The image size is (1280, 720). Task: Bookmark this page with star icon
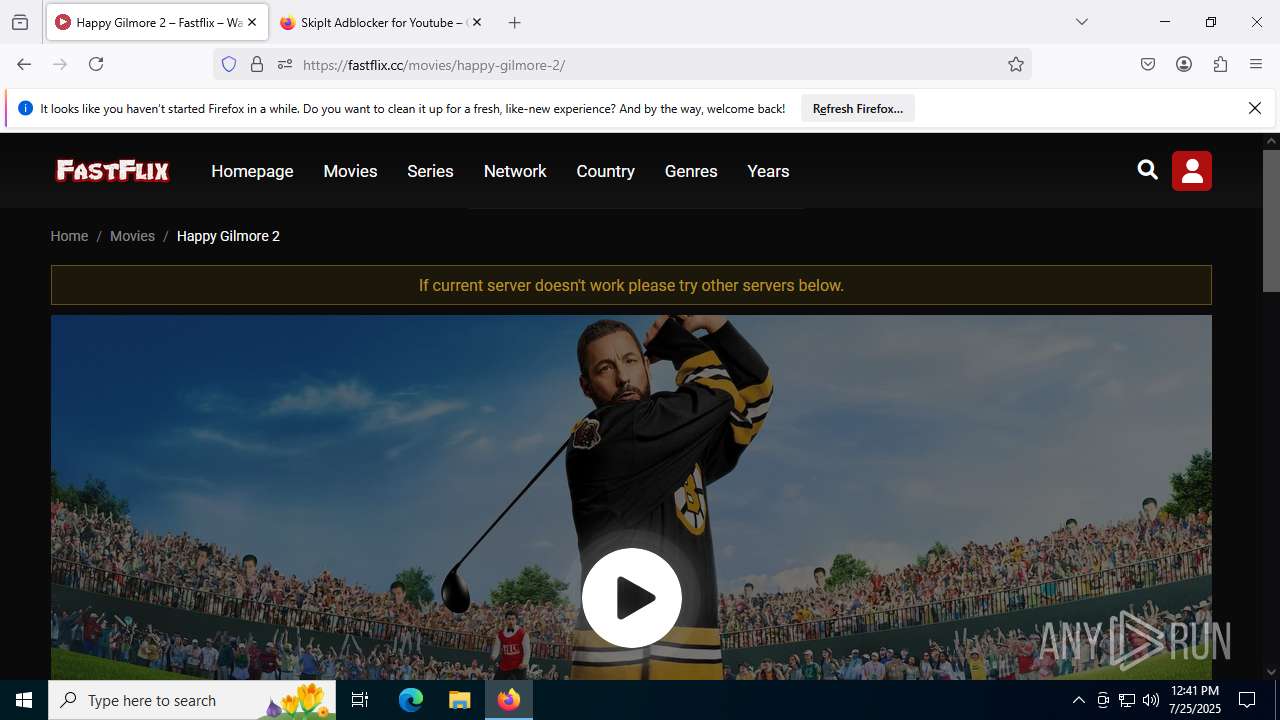point(1016,65)
